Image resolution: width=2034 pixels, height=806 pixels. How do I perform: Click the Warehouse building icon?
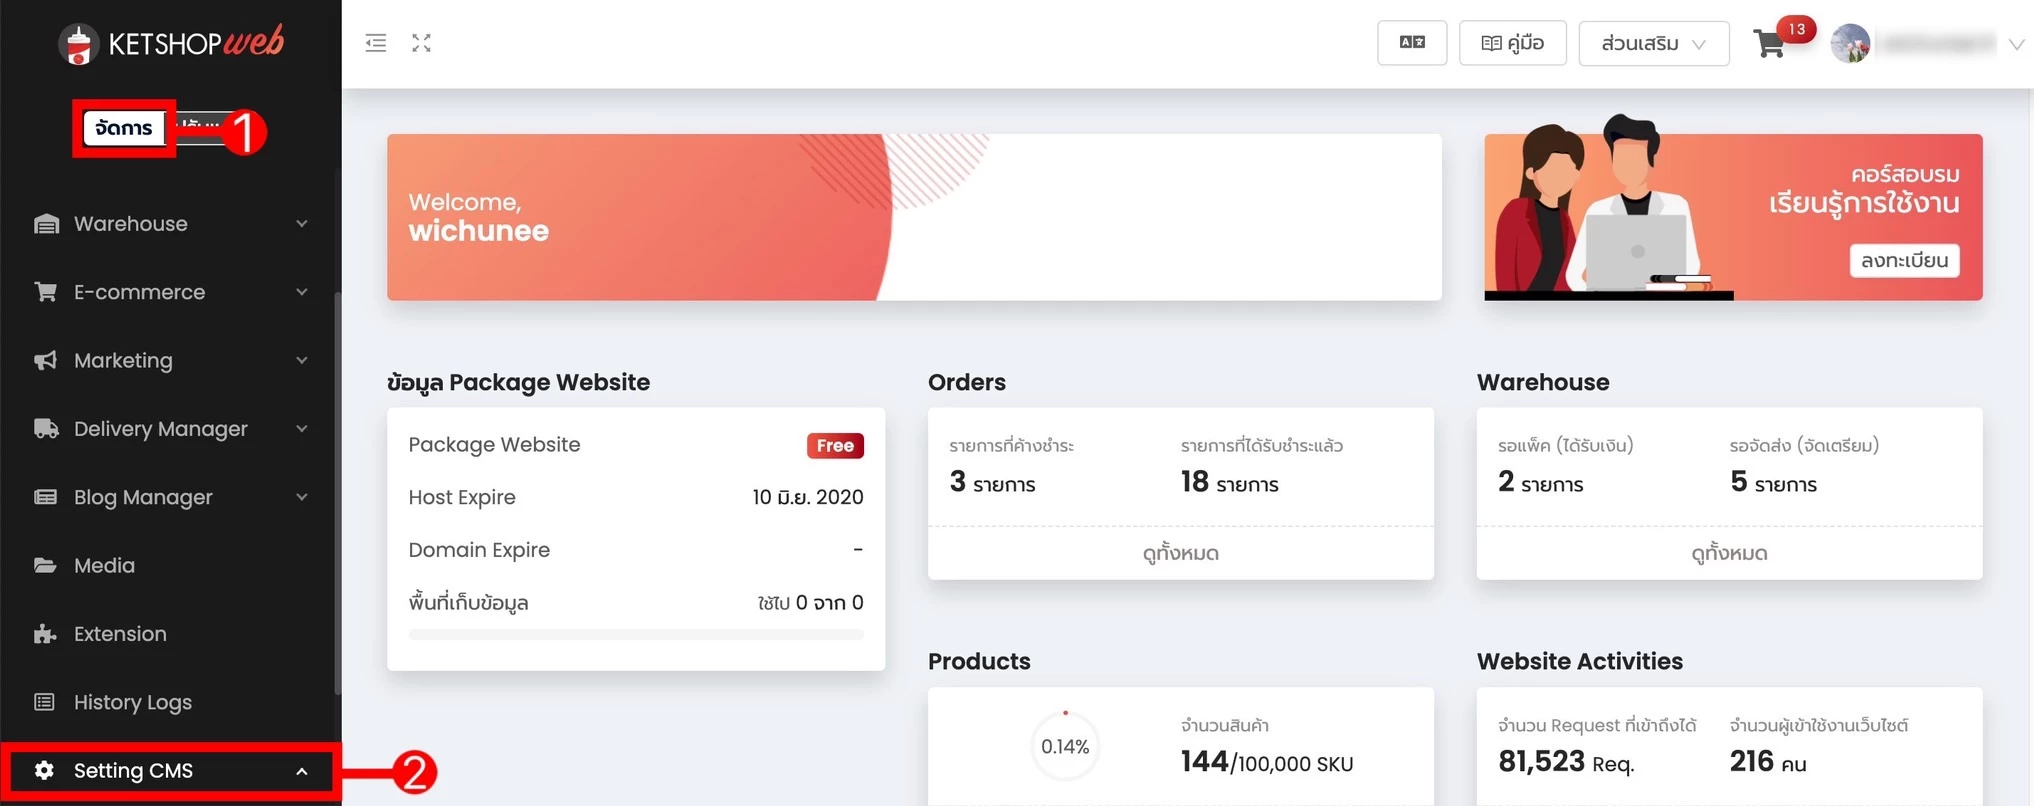[x=46, y=224]
